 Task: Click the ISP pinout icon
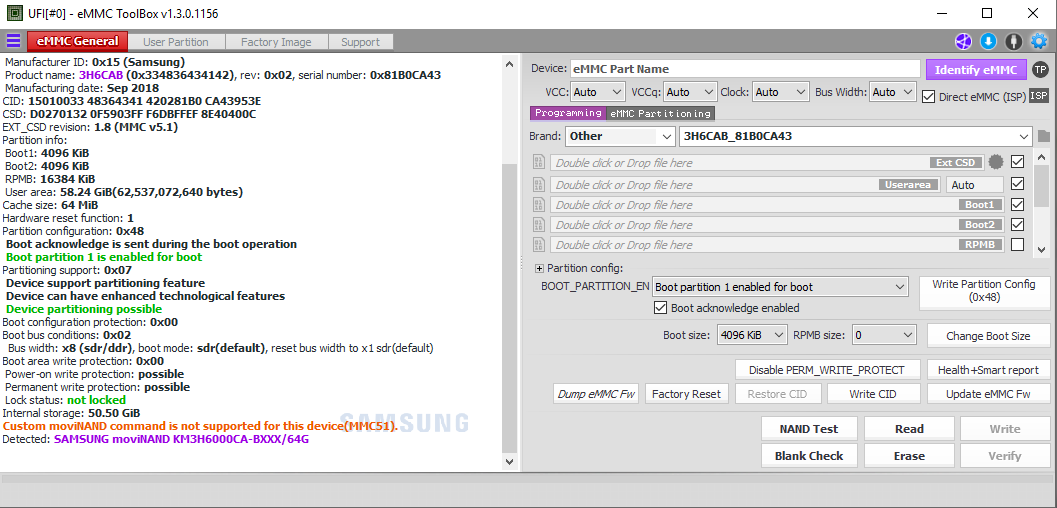1039,96
